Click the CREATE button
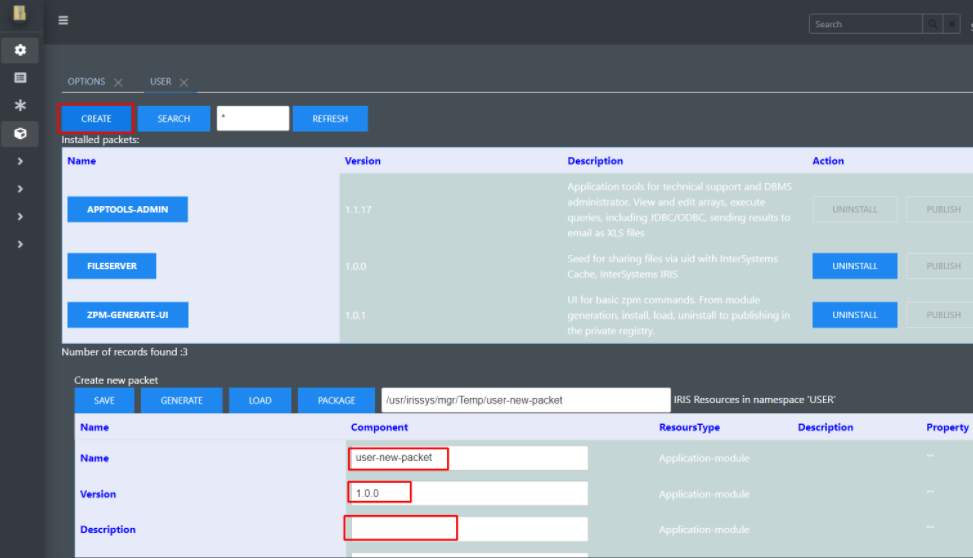This screenshot has height=558, width=973. click(x=96, y=119)
